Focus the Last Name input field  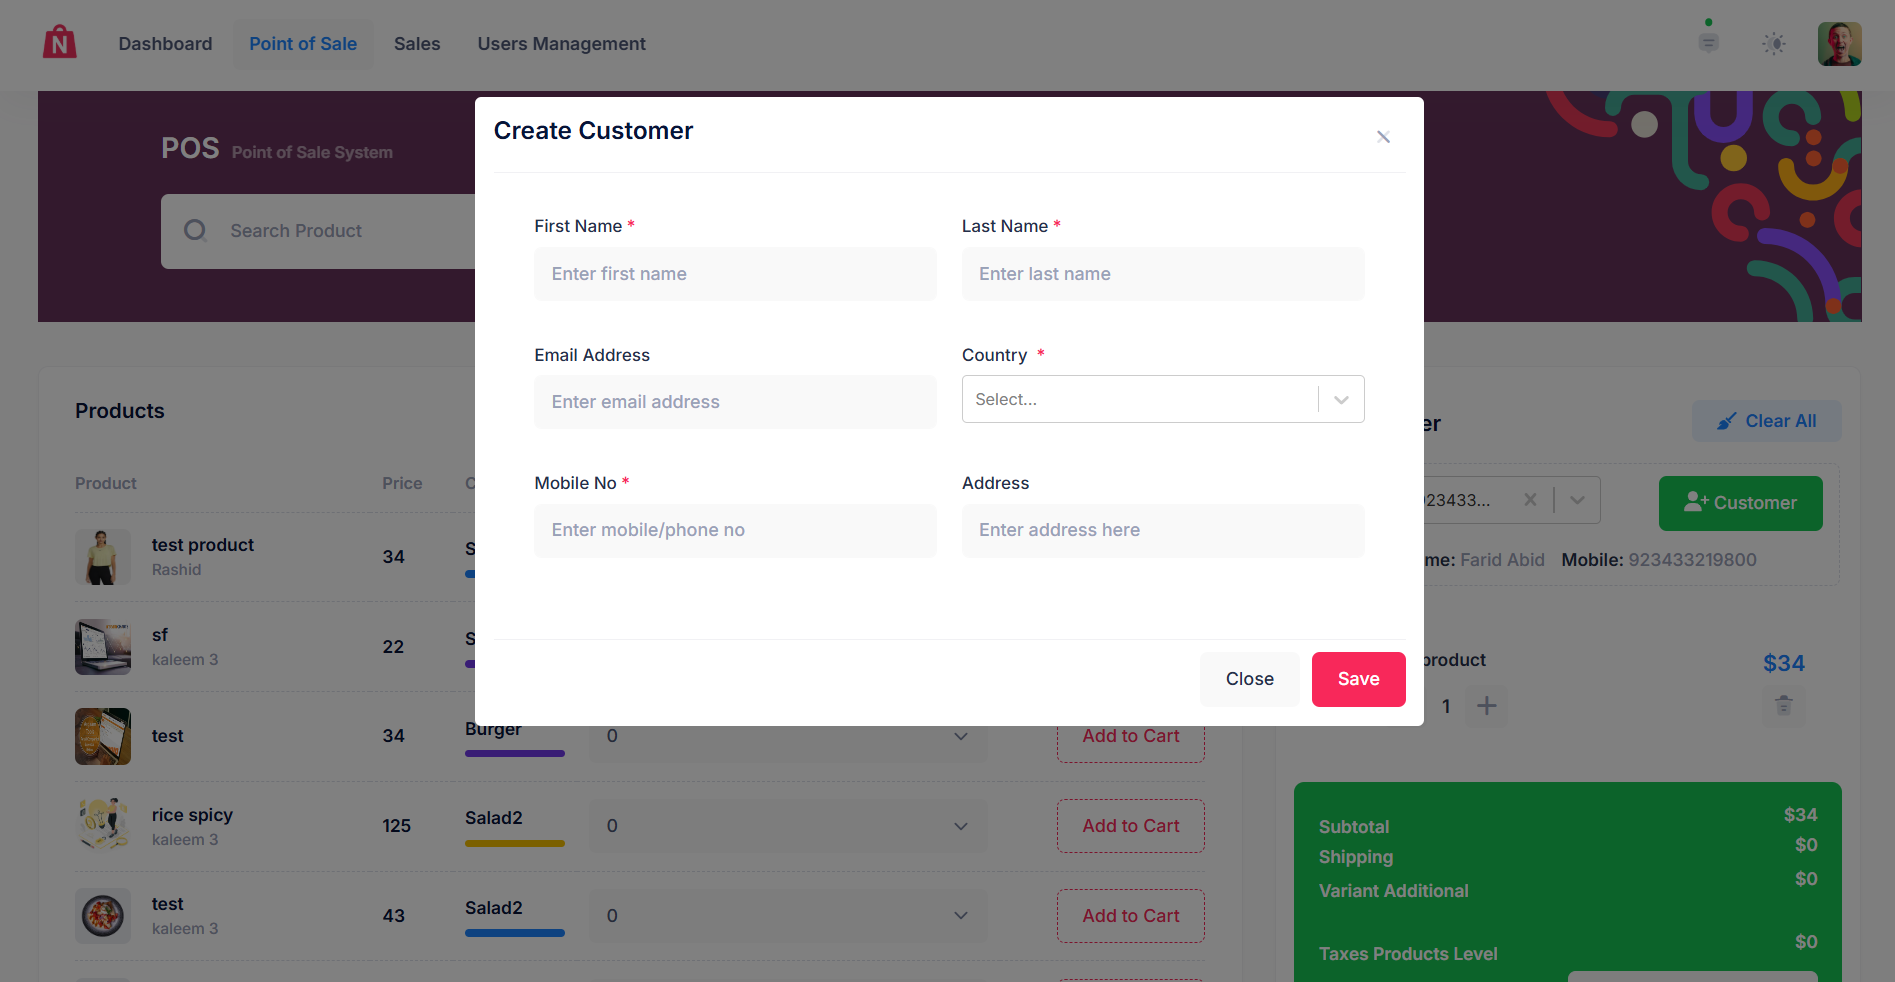click(1163, 274)
